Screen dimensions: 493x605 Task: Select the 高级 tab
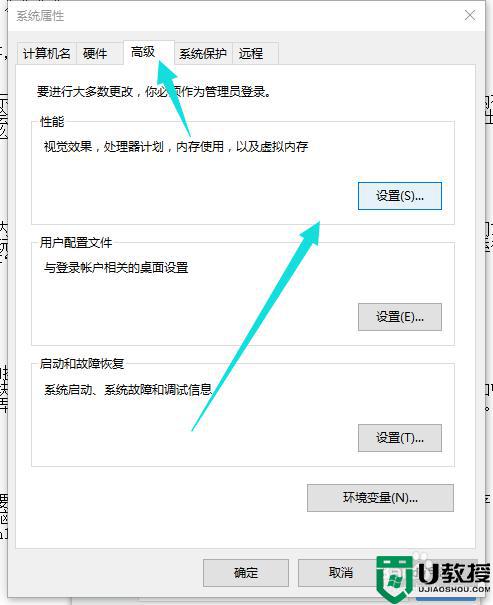149,52
